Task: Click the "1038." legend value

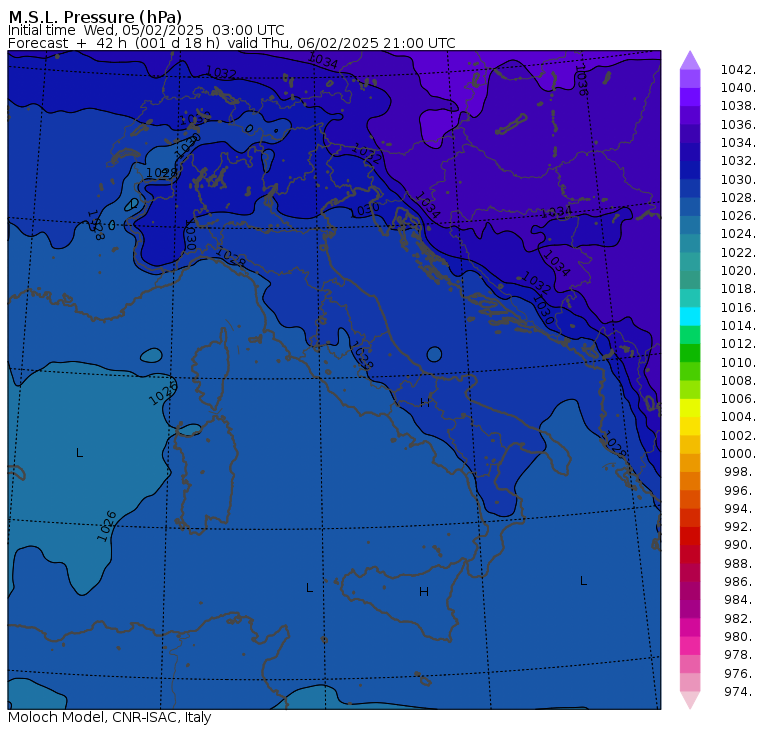Action: 738,106
